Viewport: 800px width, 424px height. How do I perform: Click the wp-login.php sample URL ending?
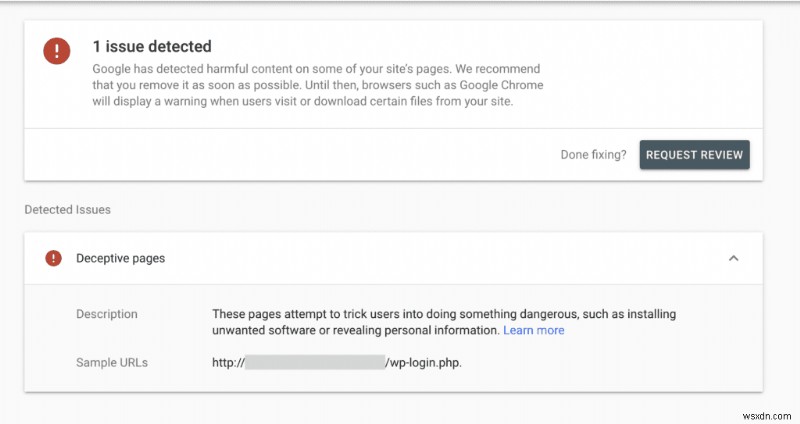point(424,362)
